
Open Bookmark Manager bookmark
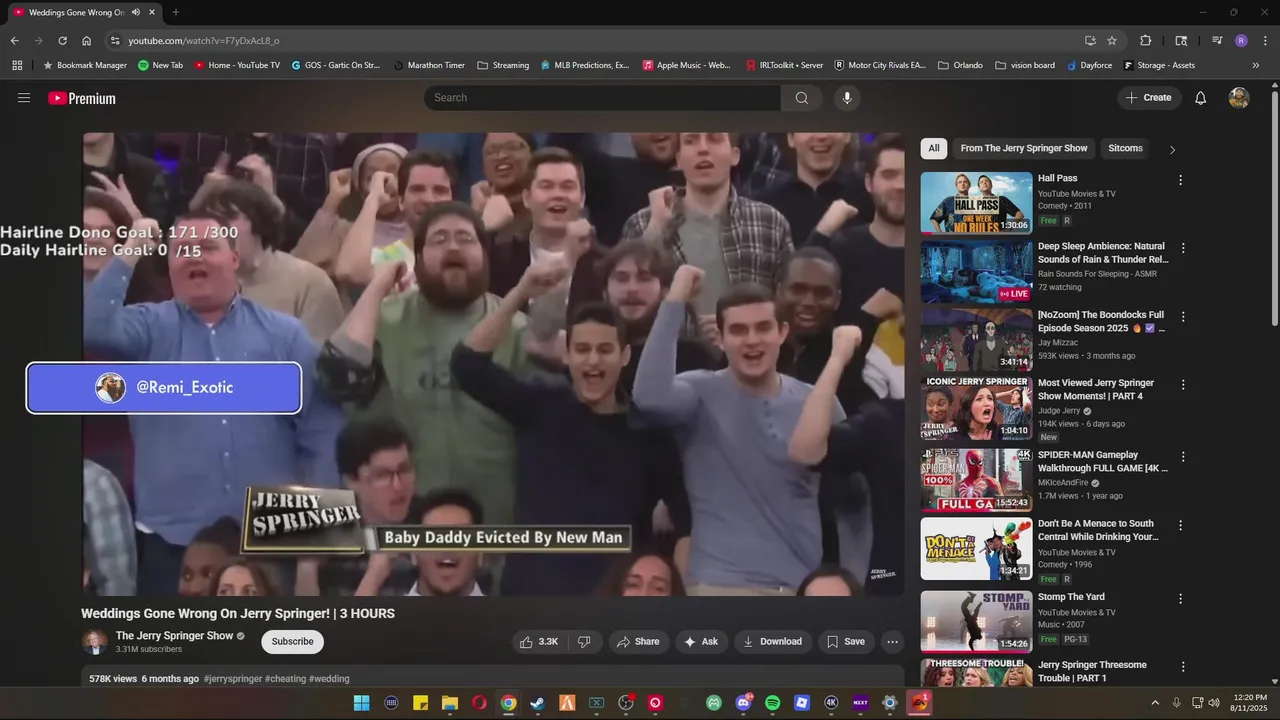(84, 65)
